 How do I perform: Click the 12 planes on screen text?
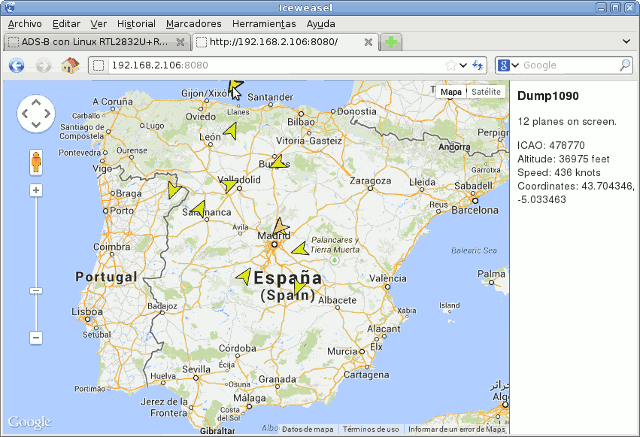coord(567,122)
